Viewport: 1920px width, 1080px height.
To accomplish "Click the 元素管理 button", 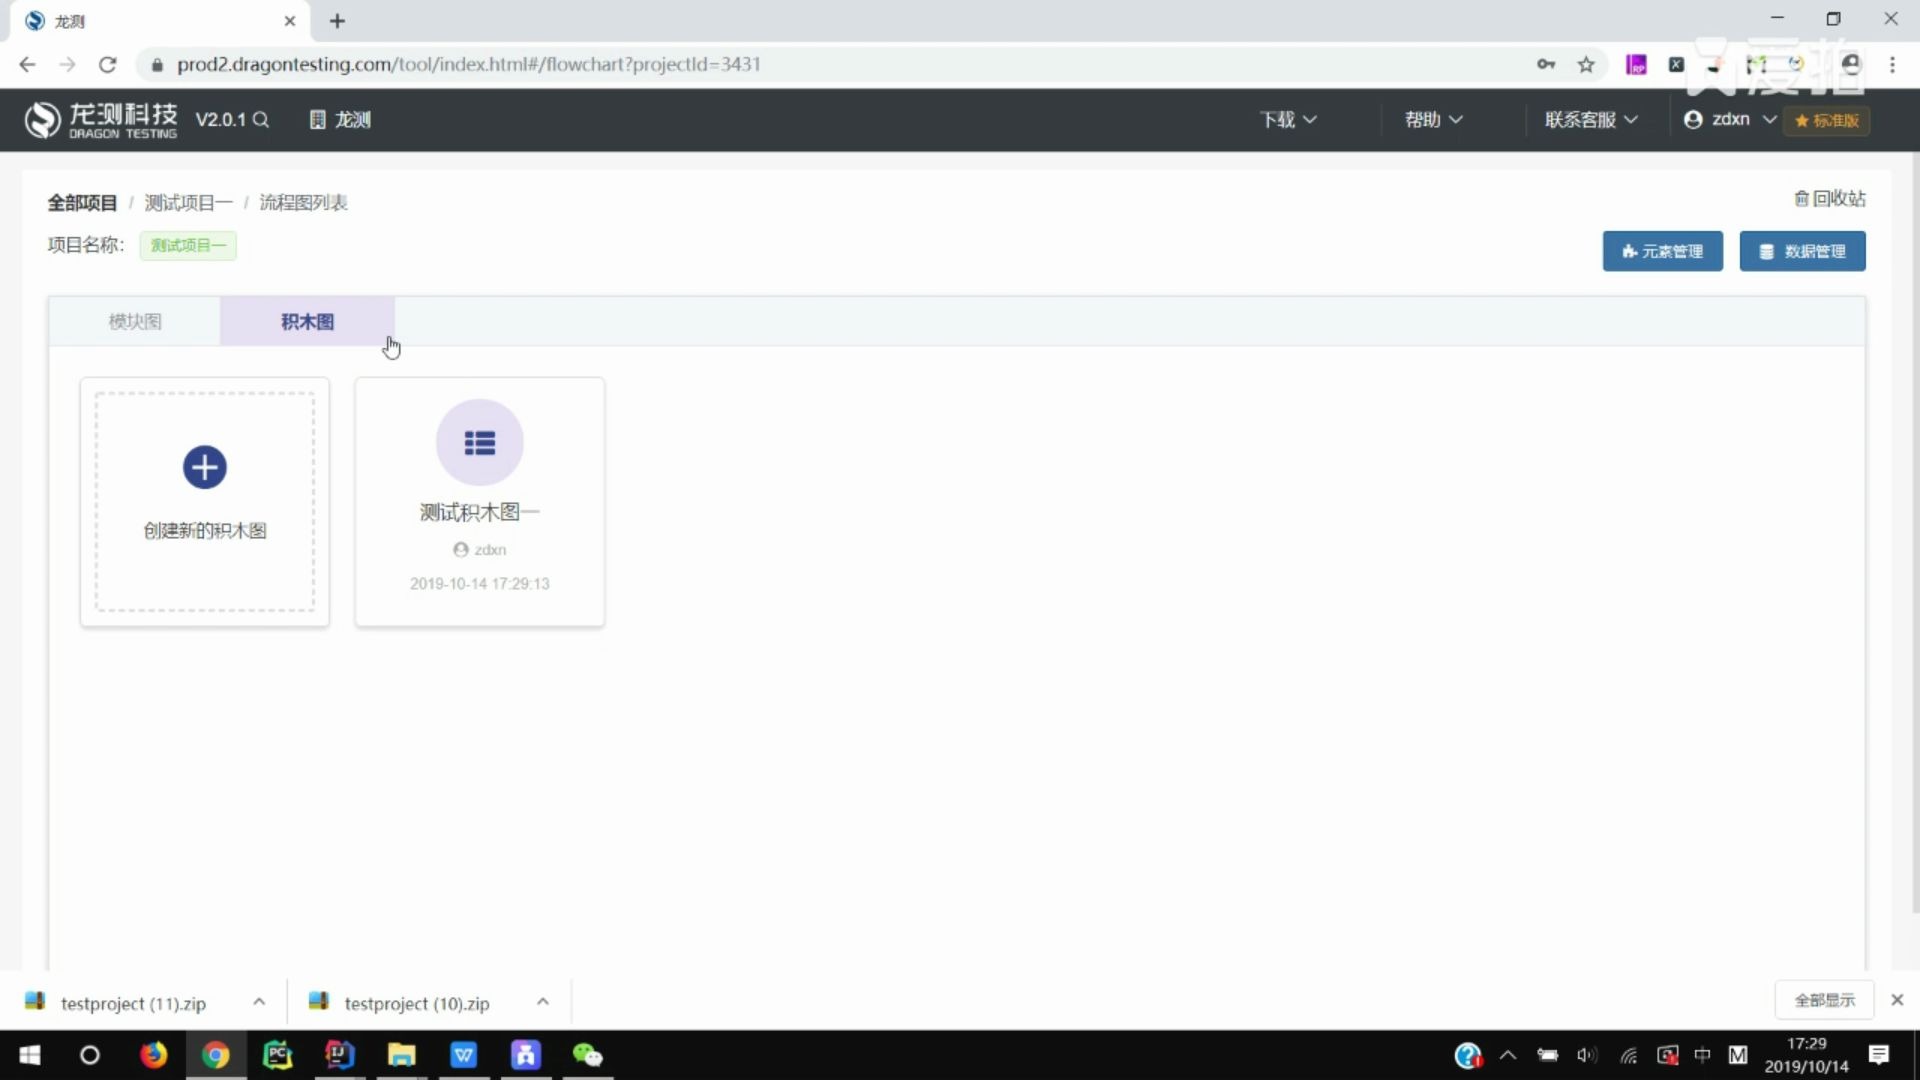I will [x=1662, y=251].
